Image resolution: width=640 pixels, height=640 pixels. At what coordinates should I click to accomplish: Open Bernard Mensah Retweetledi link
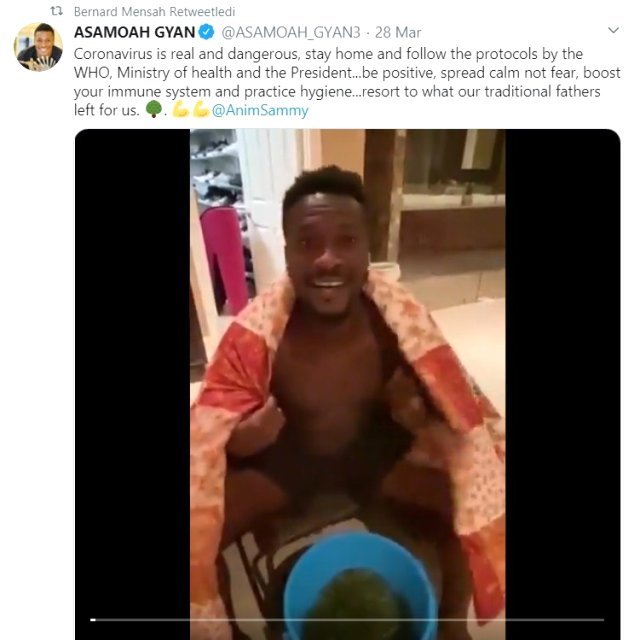[154, 12]
